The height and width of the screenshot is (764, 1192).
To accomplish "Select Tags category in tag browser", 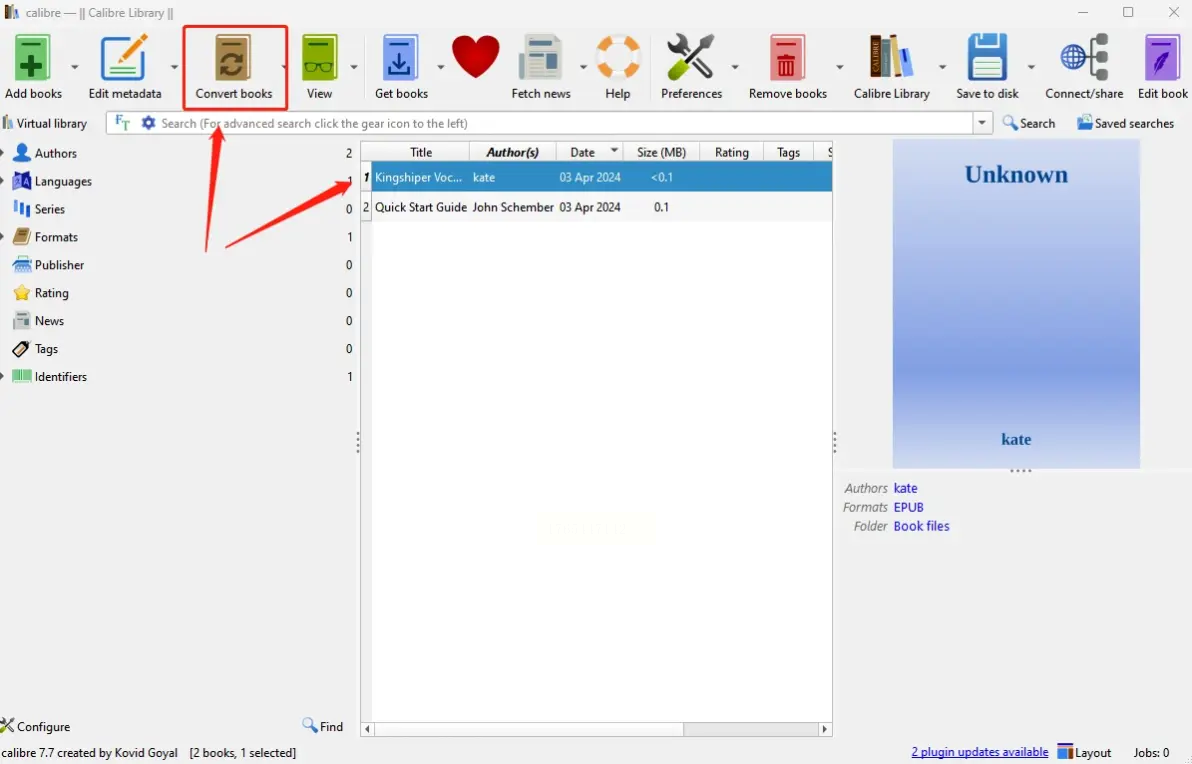I will [x=46, y=349].
